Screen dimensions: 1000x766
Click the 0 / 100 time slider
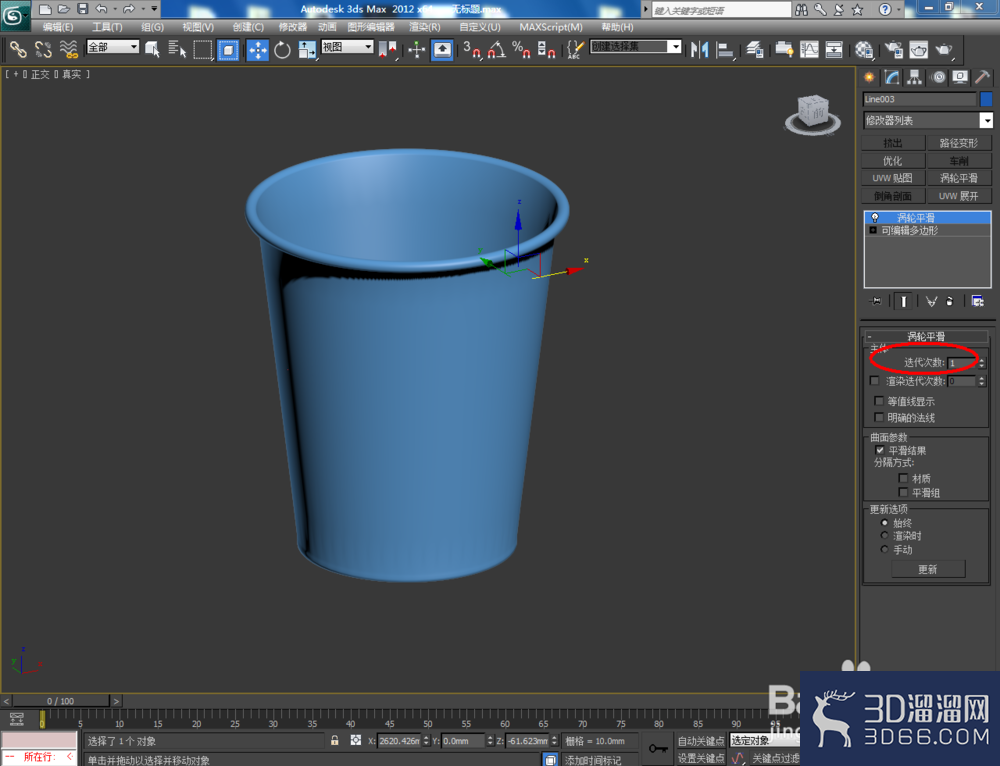pos(61,701)
